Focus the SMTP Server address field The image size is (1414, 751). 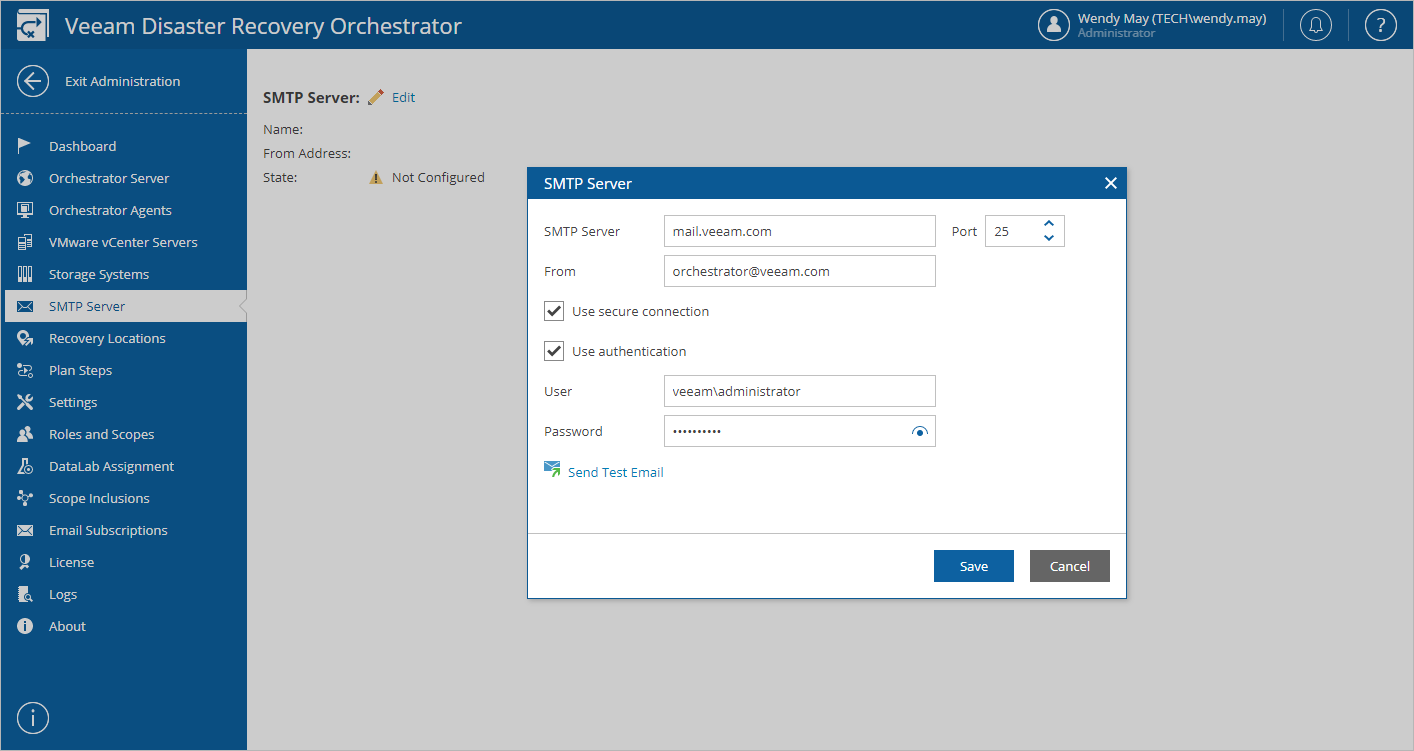(x=800, y=231)
